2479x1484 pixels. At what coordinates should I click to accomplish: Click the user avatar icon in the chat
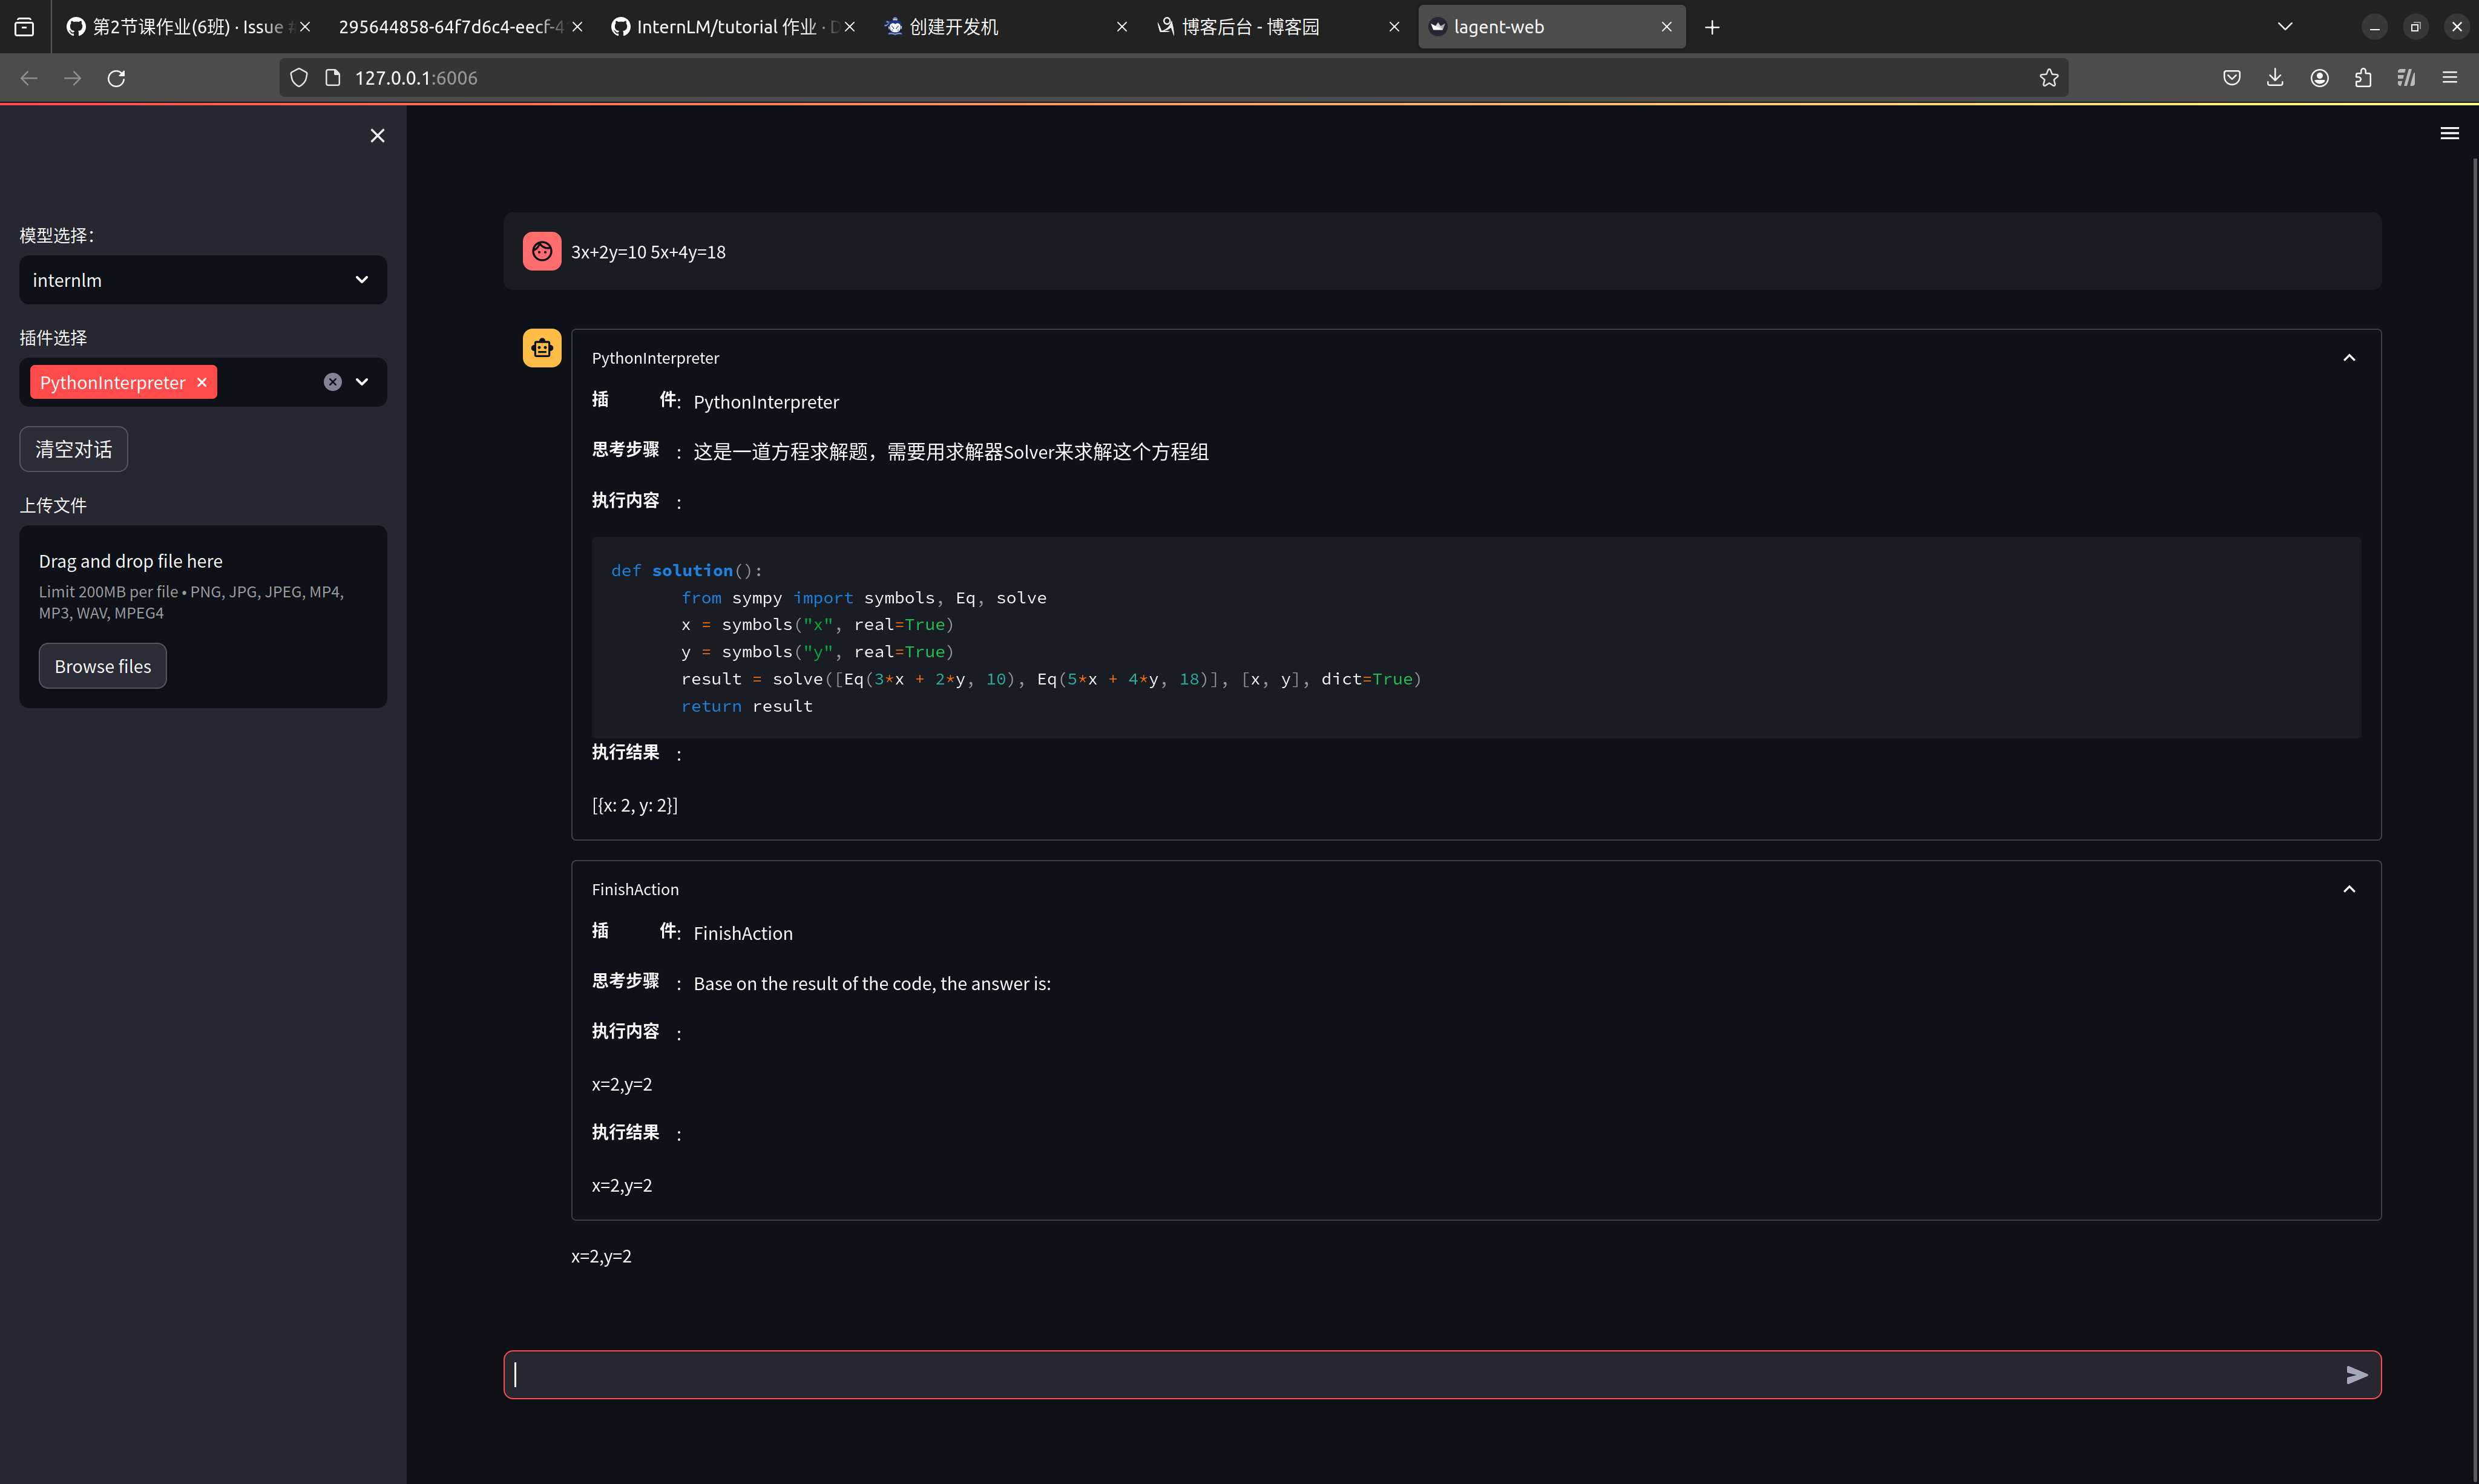[x=542, y=251]
